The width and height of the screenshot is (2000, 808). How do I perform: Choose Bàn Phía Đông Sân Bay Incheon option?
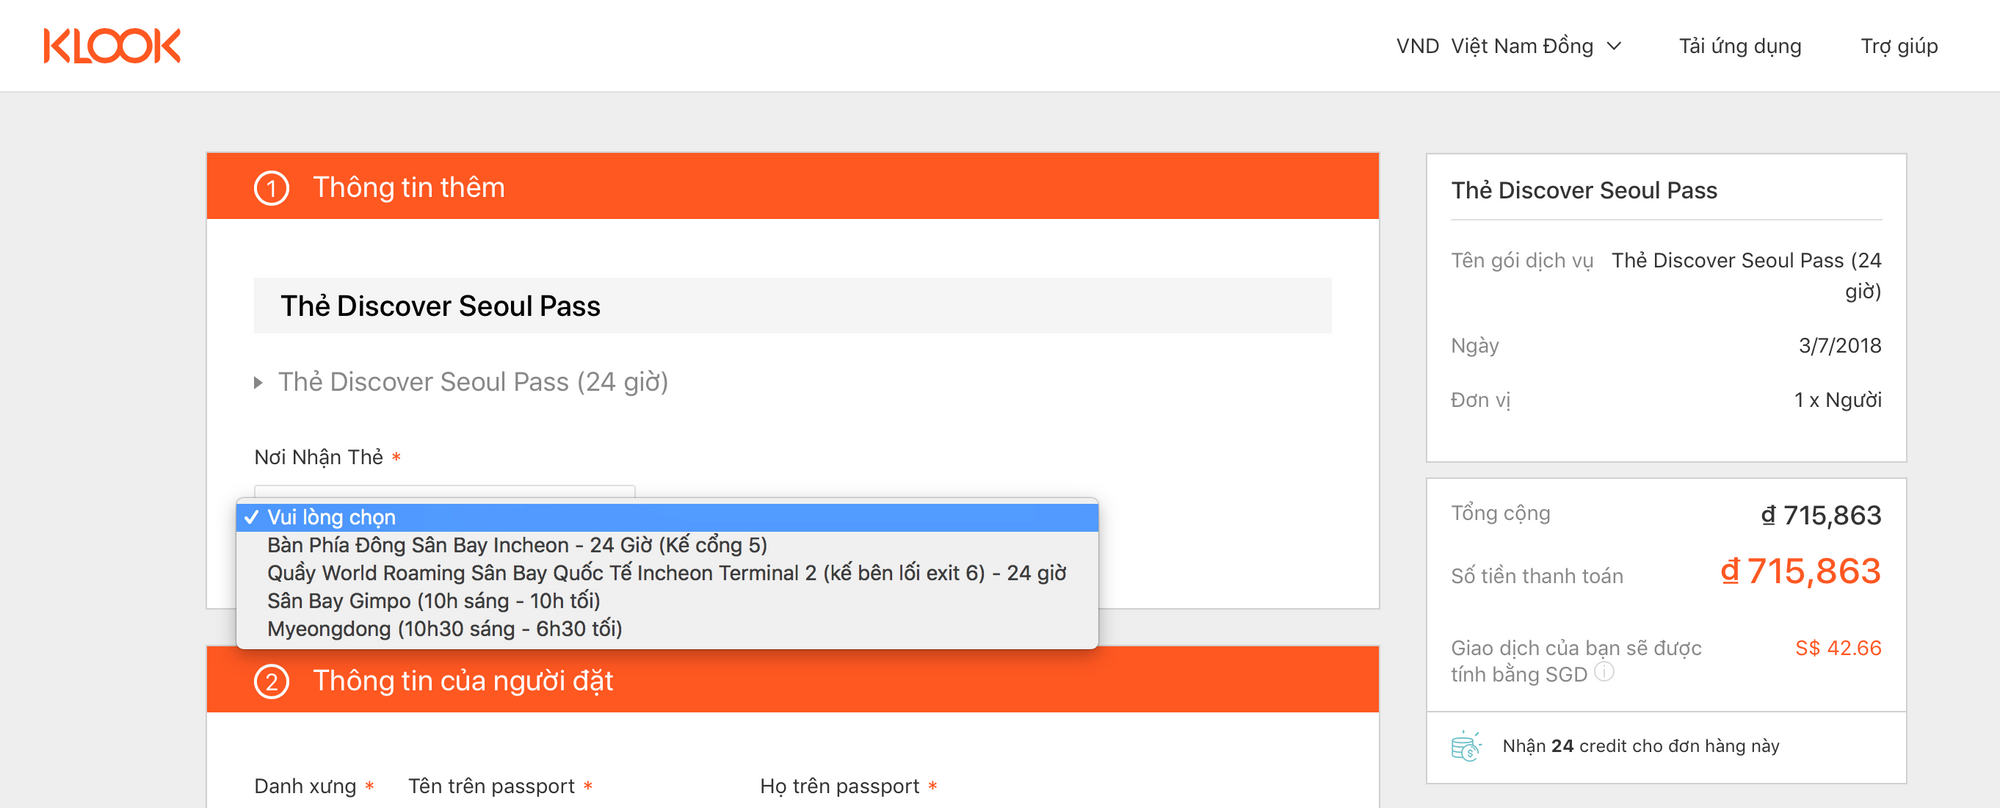coord(517,545)
